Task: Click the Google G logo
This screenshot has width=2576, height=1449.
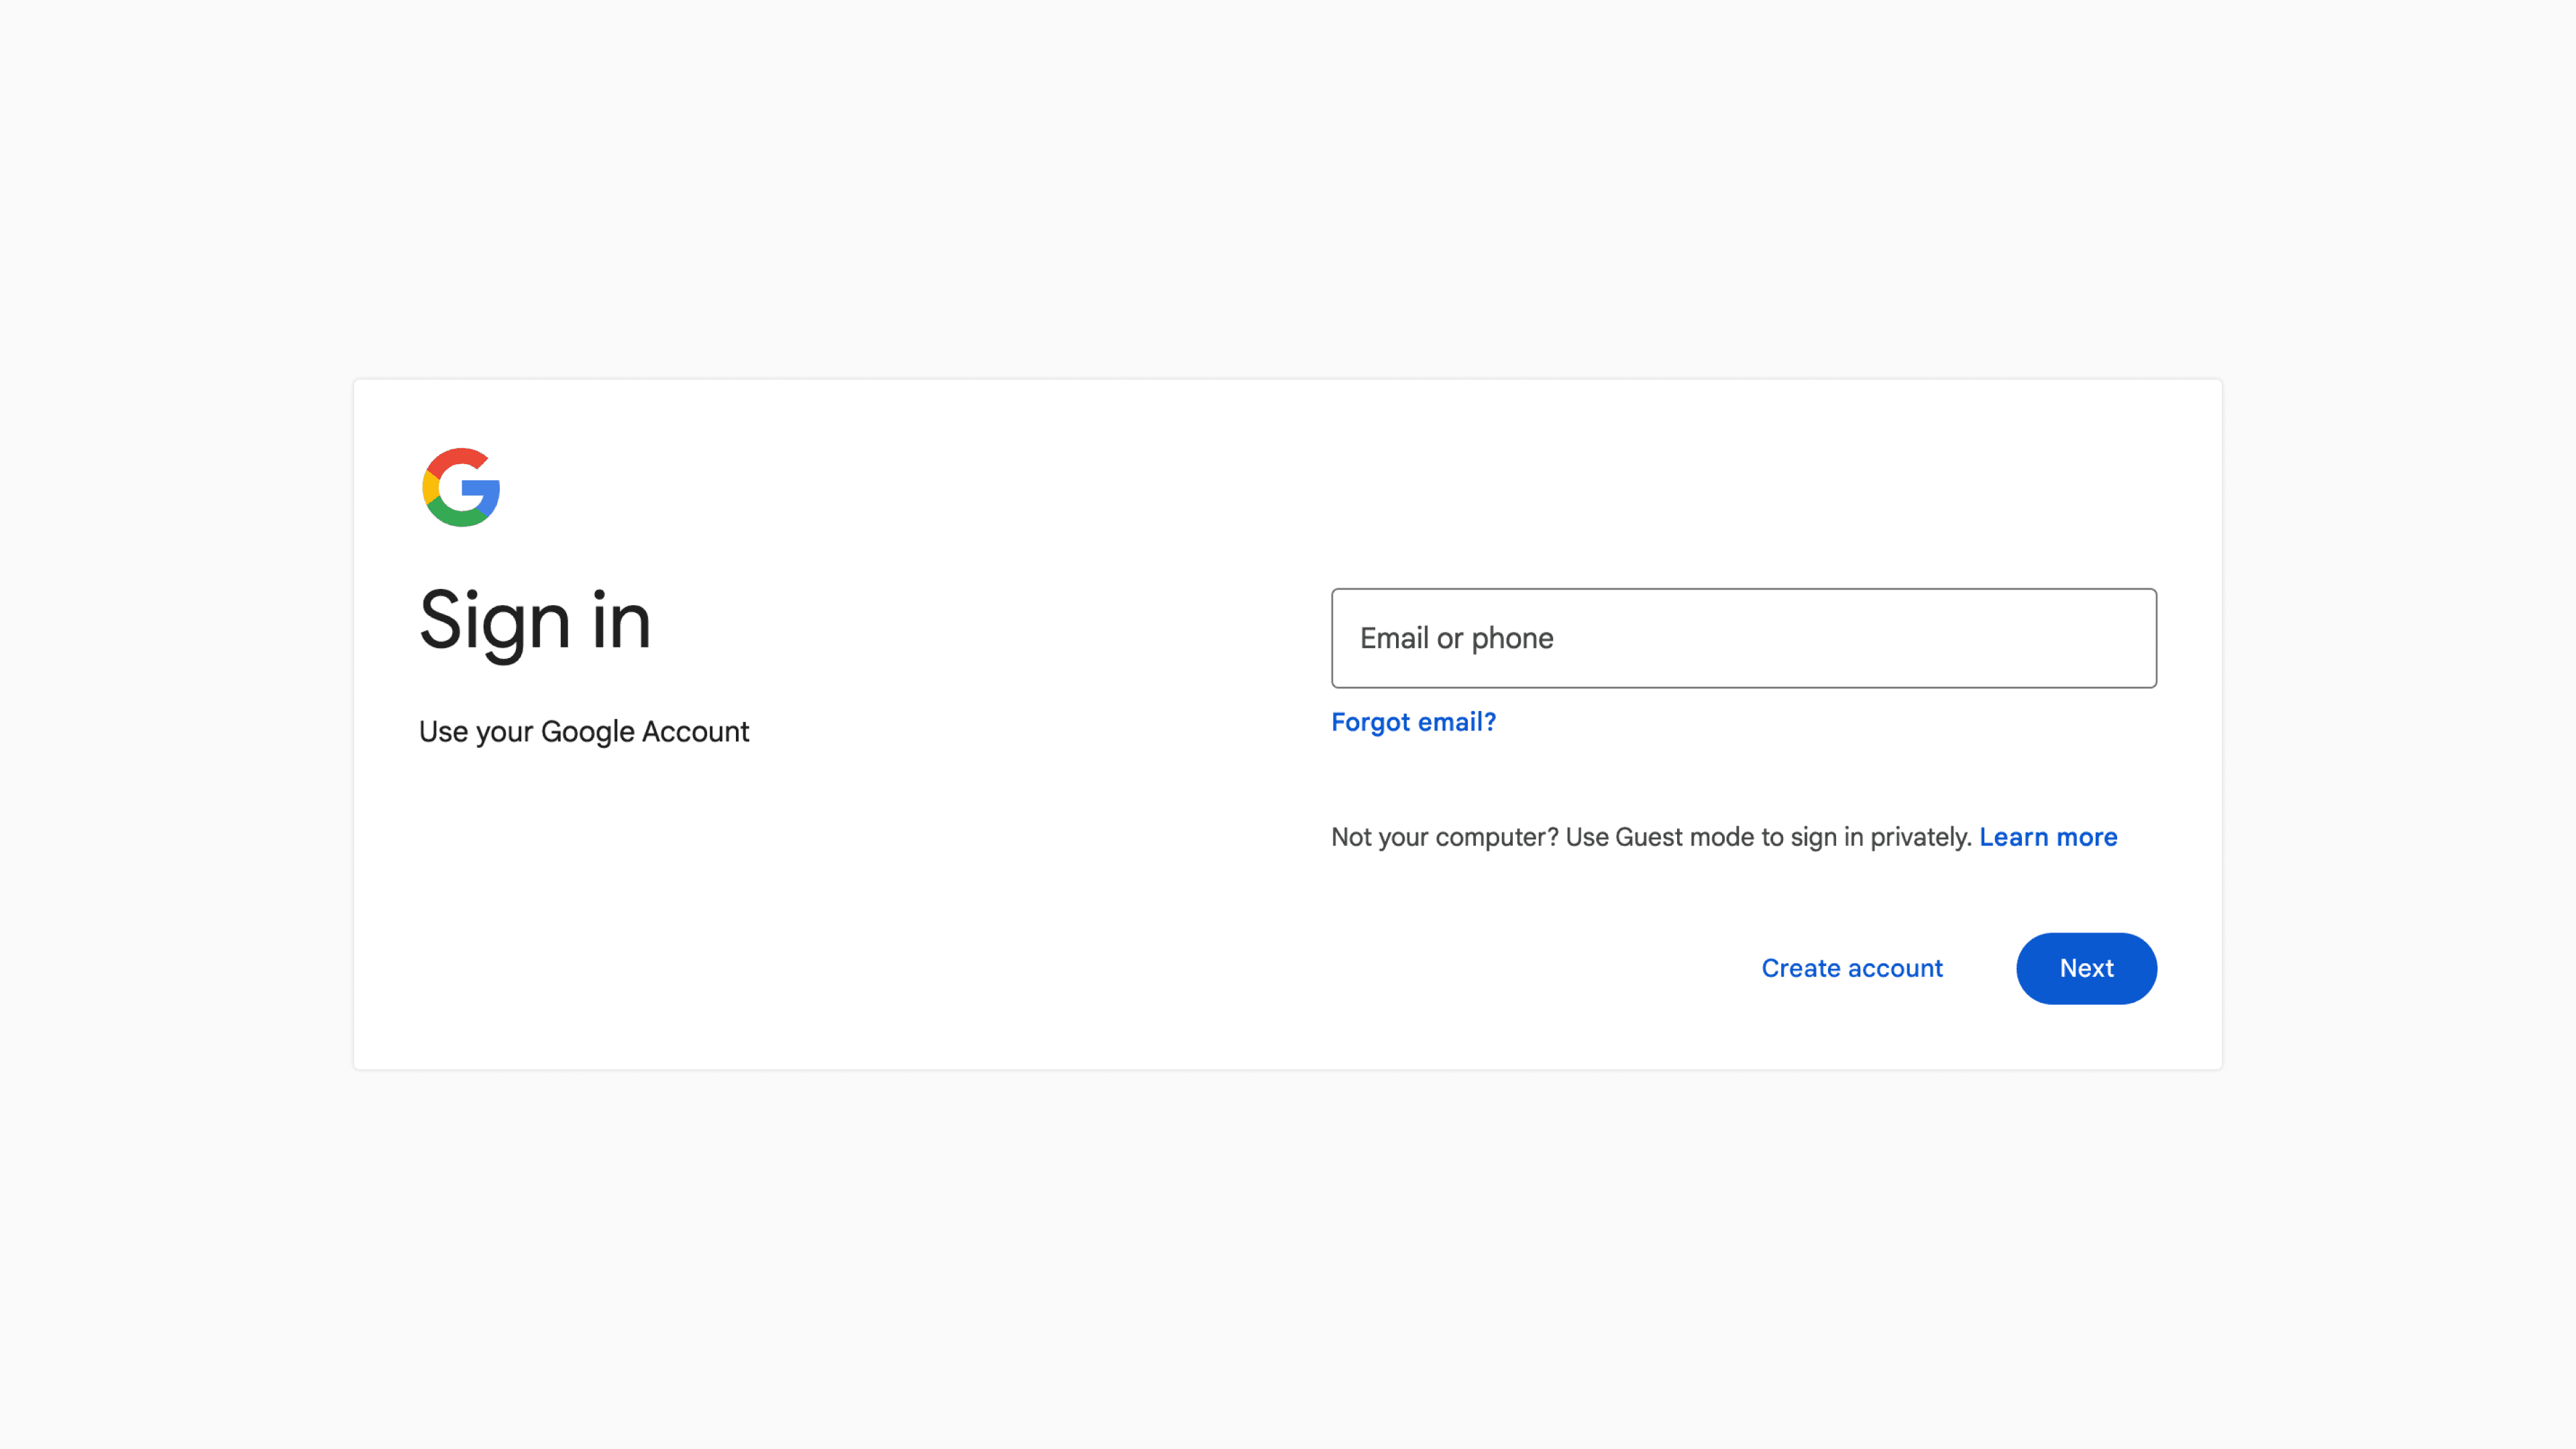Action: pyautogui.click(x=461, y=487)
